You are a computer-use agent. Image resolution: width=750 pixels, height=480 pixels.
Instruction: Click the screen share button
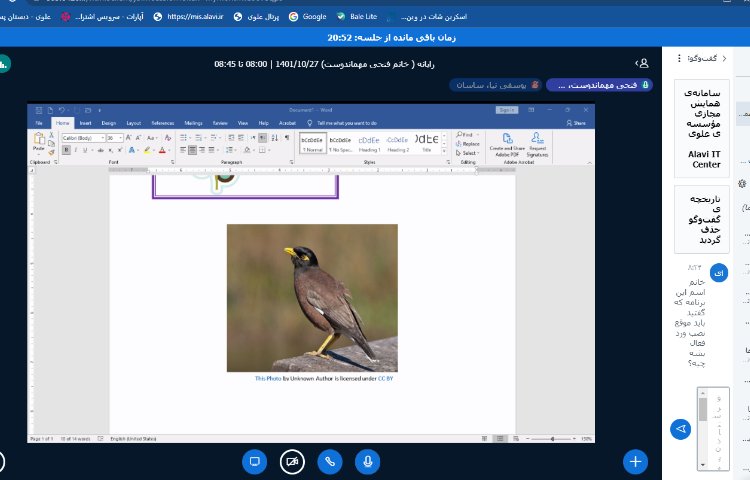(254, 461)
